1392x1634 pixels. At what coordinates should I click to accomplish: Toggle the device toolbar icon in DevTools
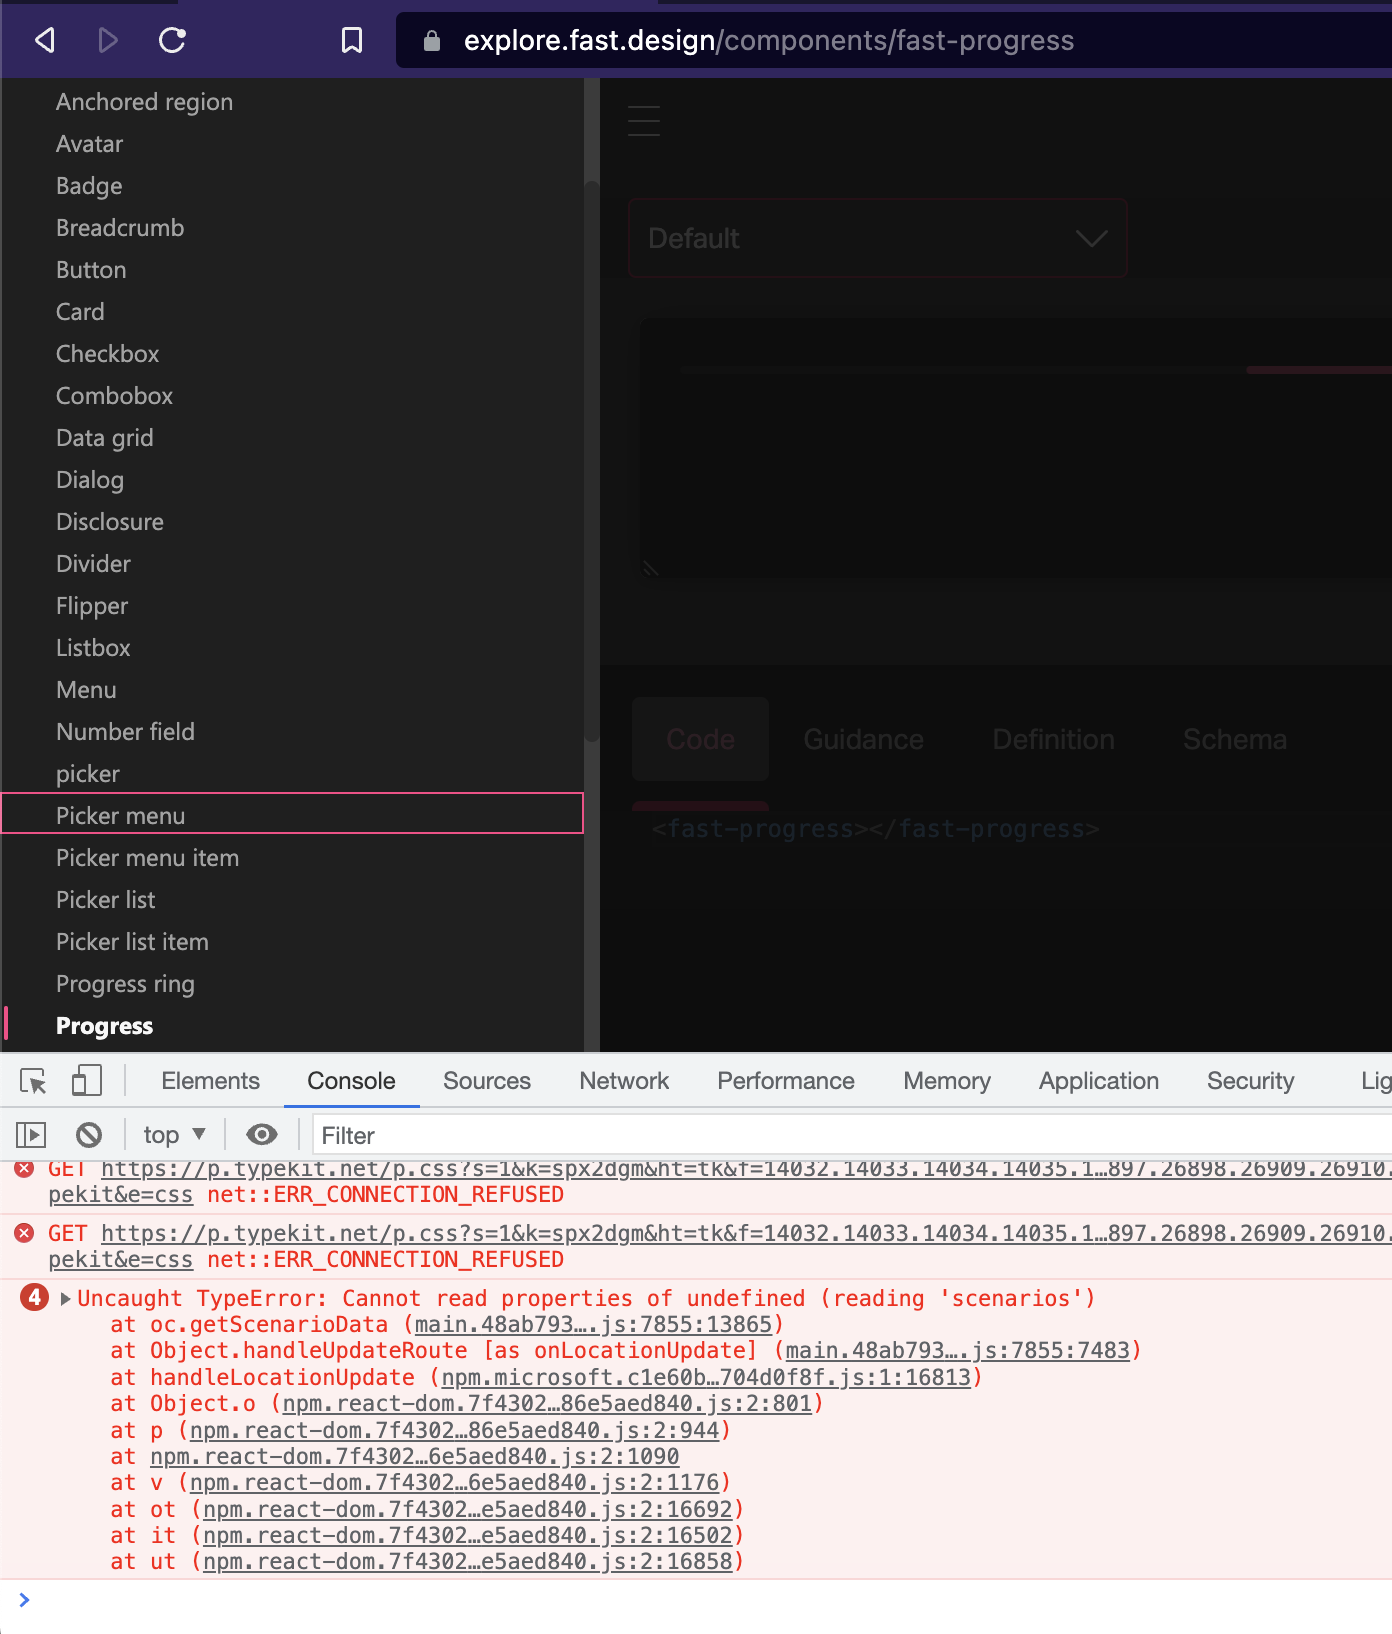tap(87, 1081)
